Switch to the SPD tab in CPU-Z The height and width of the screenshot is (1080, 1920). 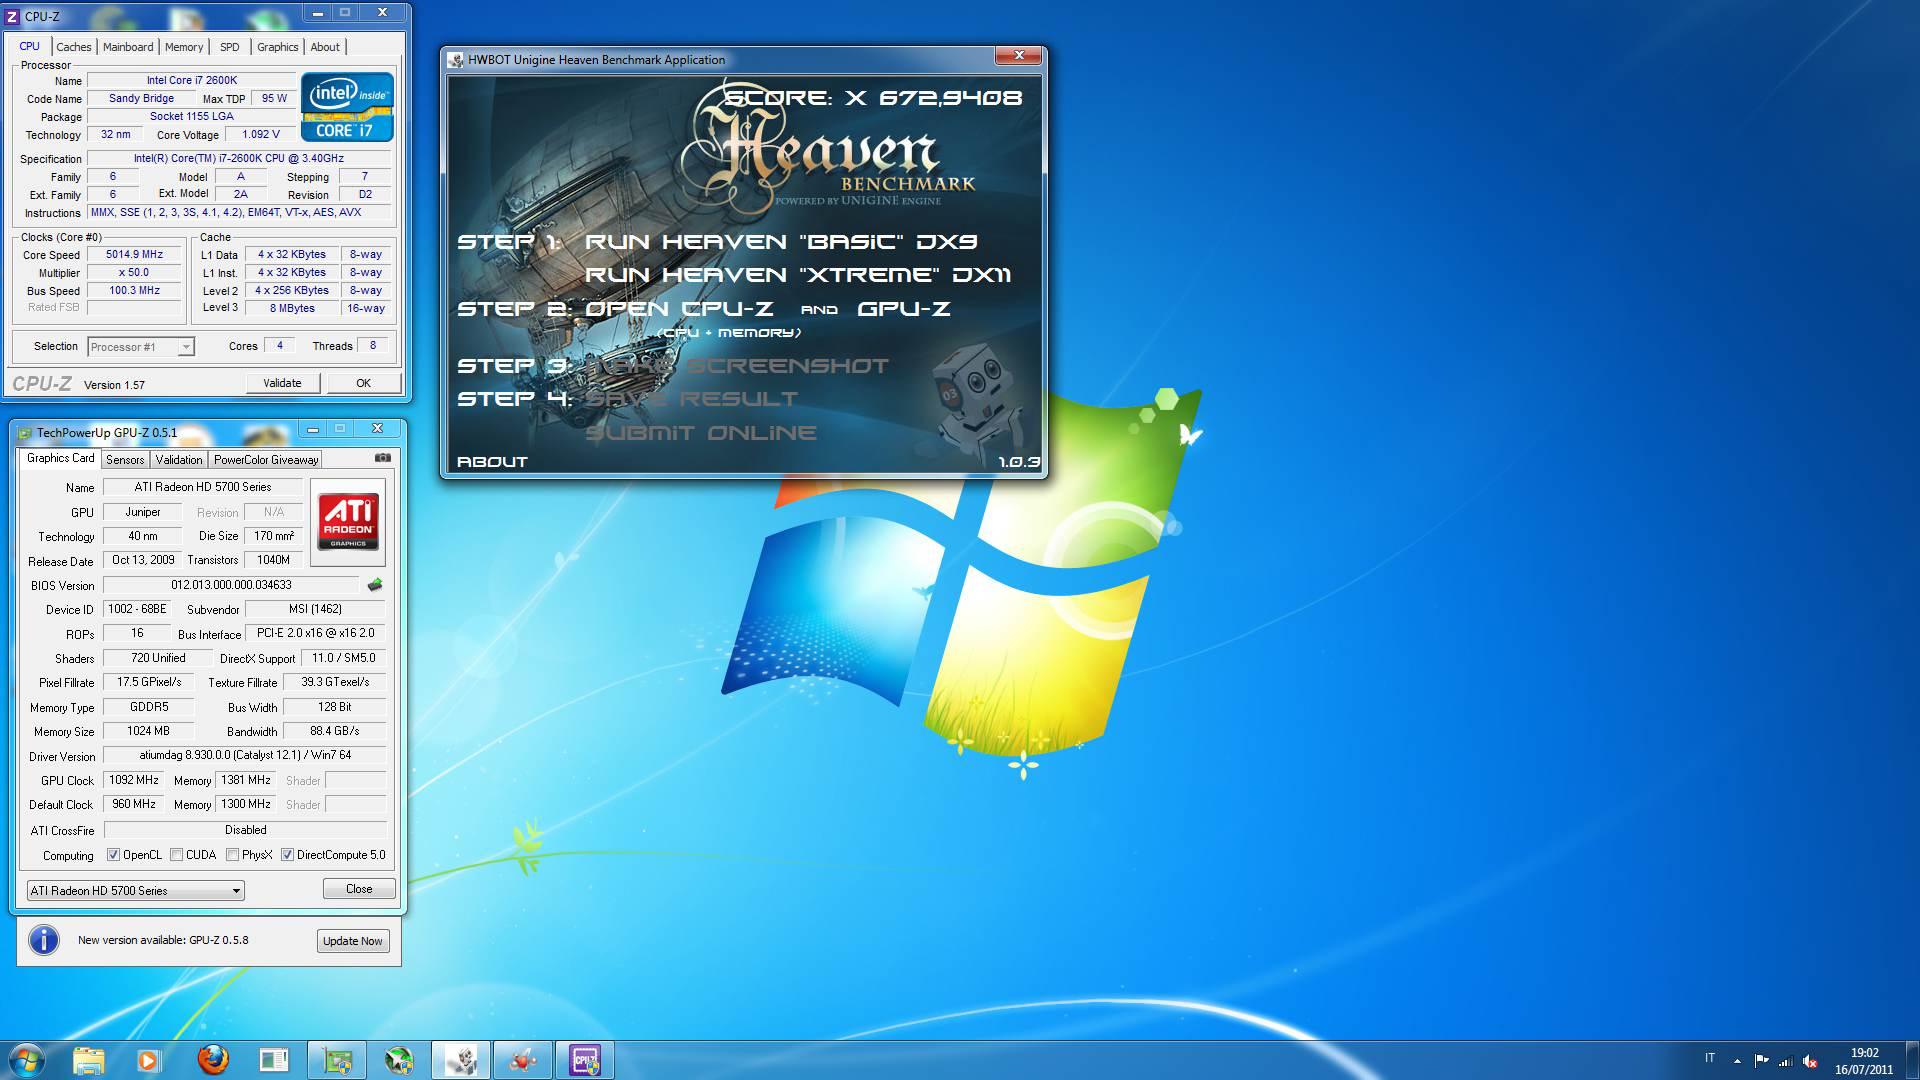point(230,47)
